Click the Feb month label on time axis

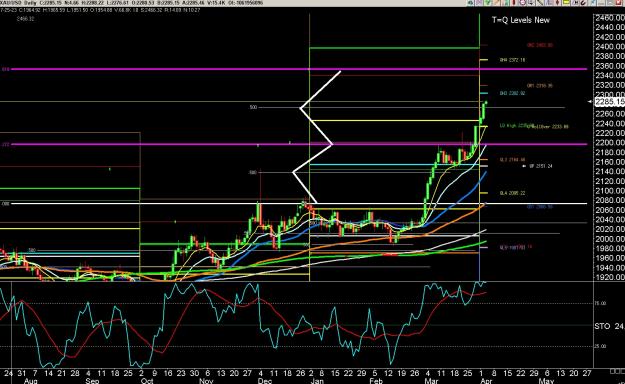point(376,381)
